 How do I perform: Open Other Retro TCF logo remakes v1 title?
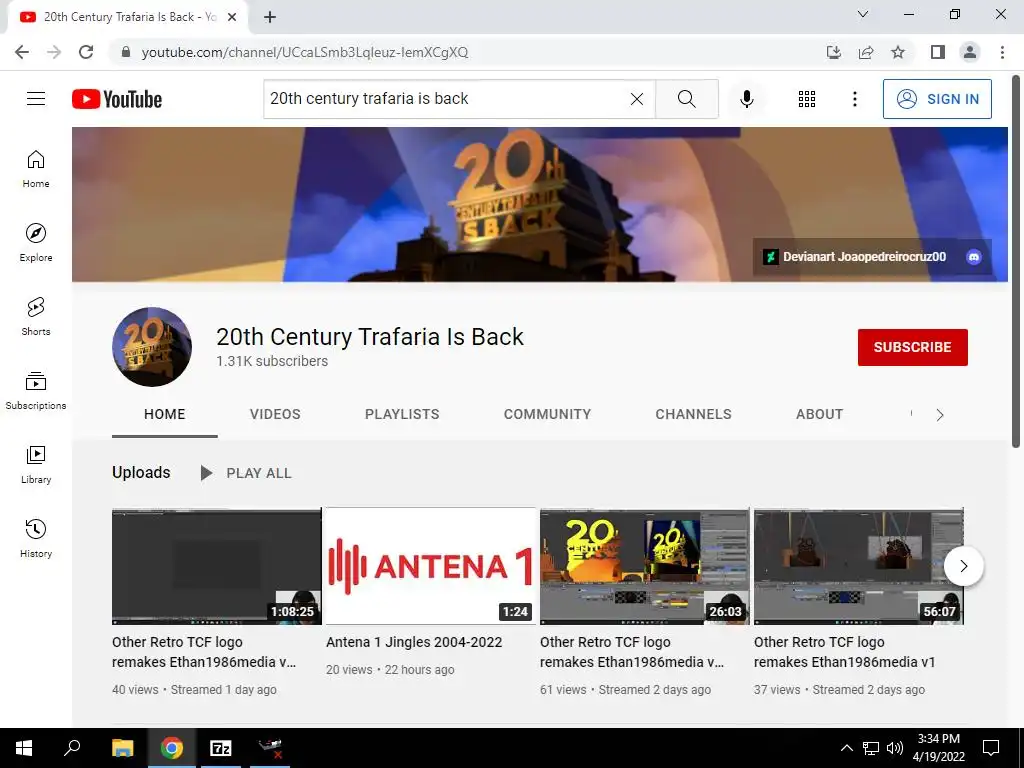click(844, 652)
